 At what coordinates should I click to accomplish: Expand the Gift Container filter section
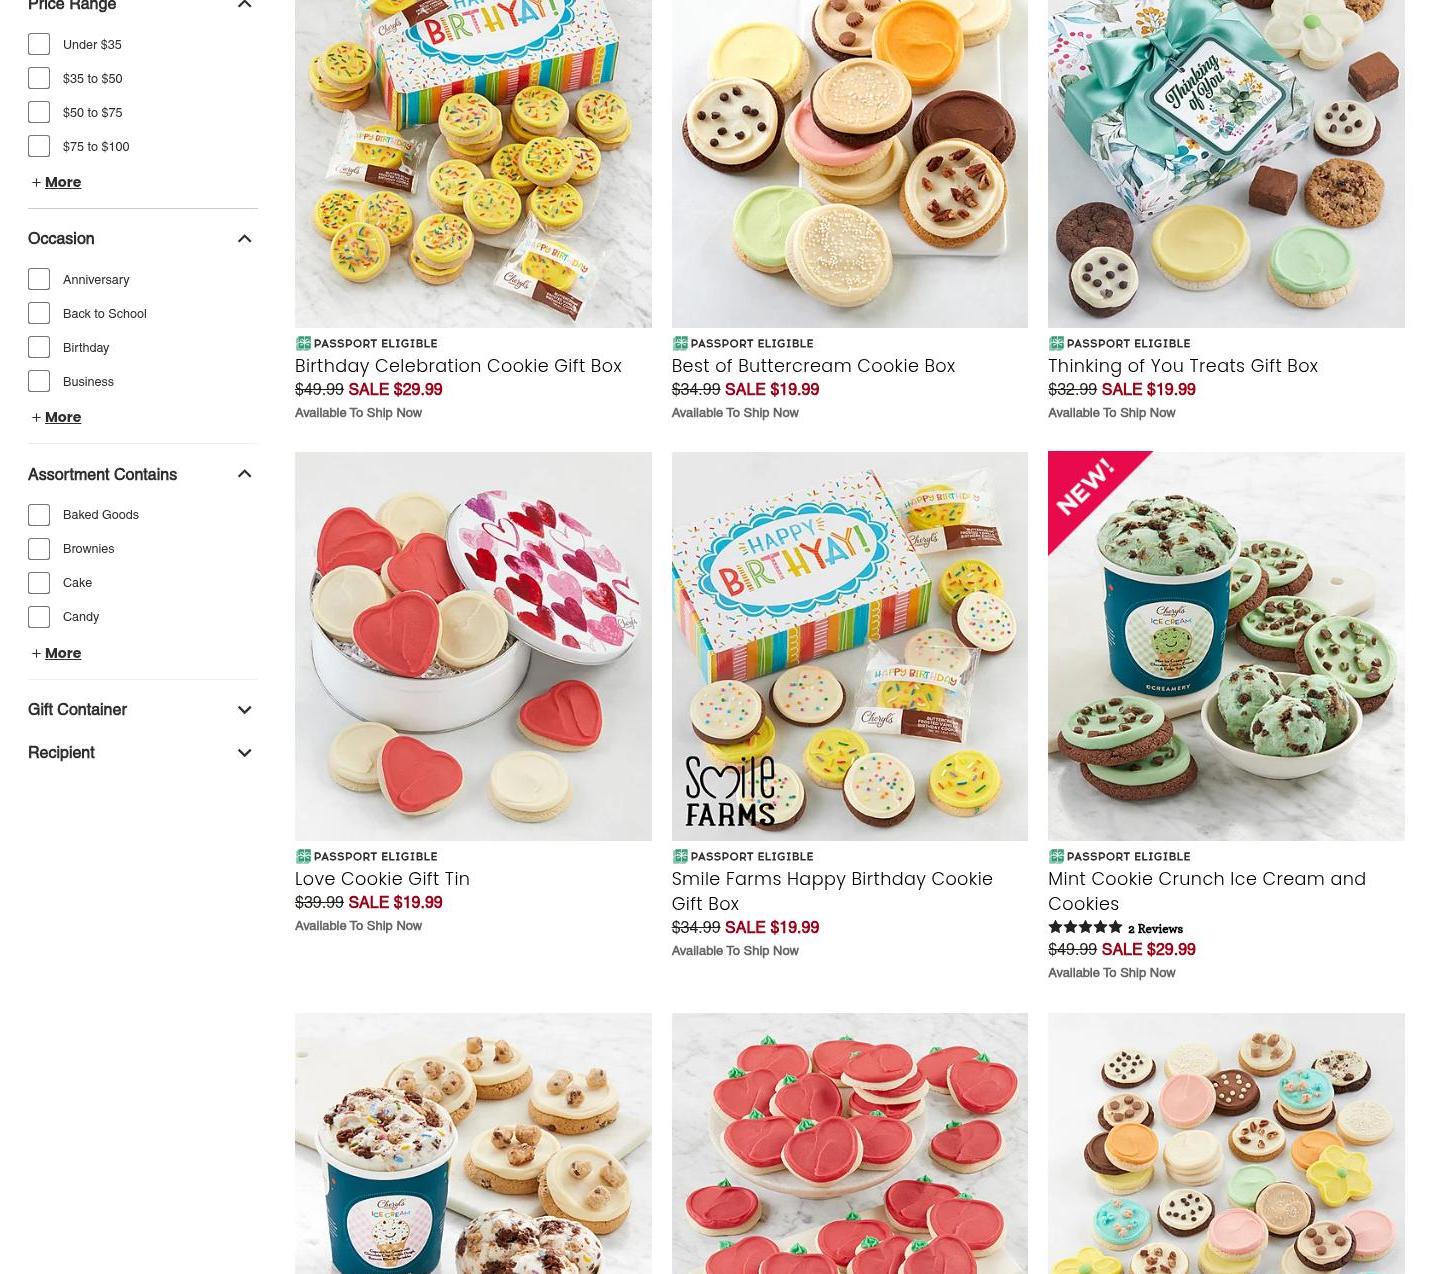pyautogui.click(x=142, y=710)
